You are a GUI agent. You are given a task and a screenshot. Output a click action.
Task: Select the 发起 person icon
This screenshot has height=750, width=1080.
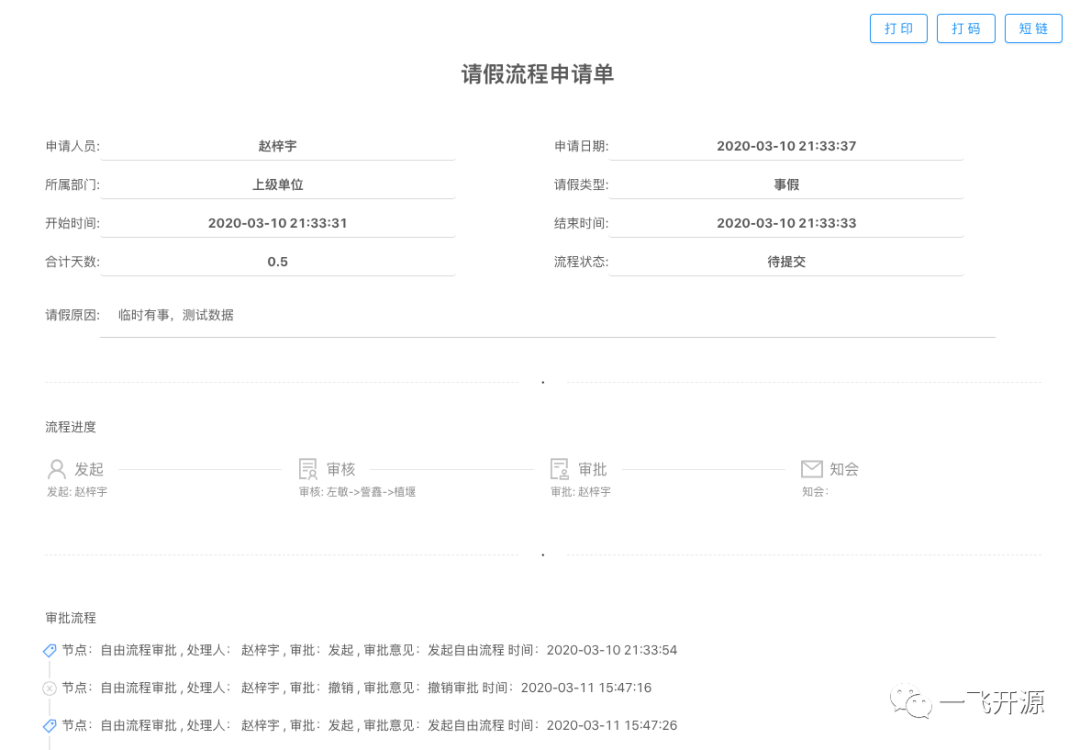click(x=56, y=469)
